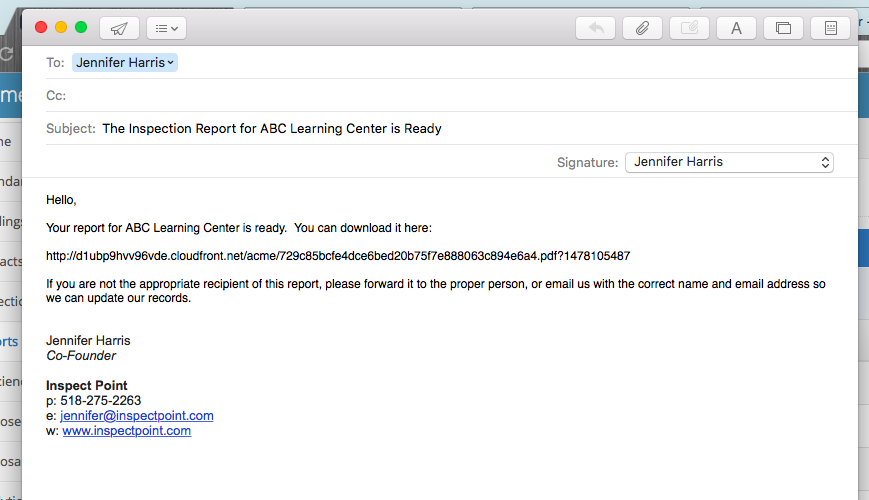Click the cloudfront.net PDF download URL
Image resolution: width=869 pixels, height=500 pixels.
pyautogui.click(x=338, y=256)
